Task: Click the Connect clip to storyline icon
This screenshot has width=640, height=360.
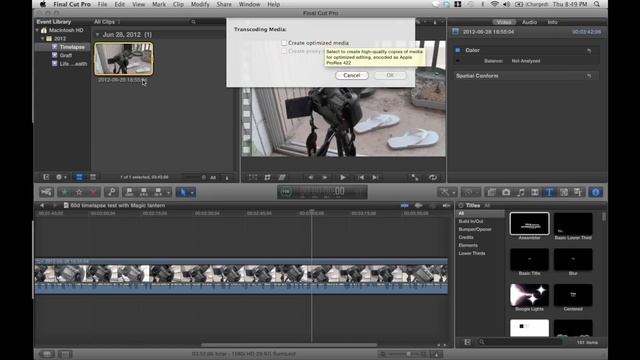Action: click(x=129, y=192)
